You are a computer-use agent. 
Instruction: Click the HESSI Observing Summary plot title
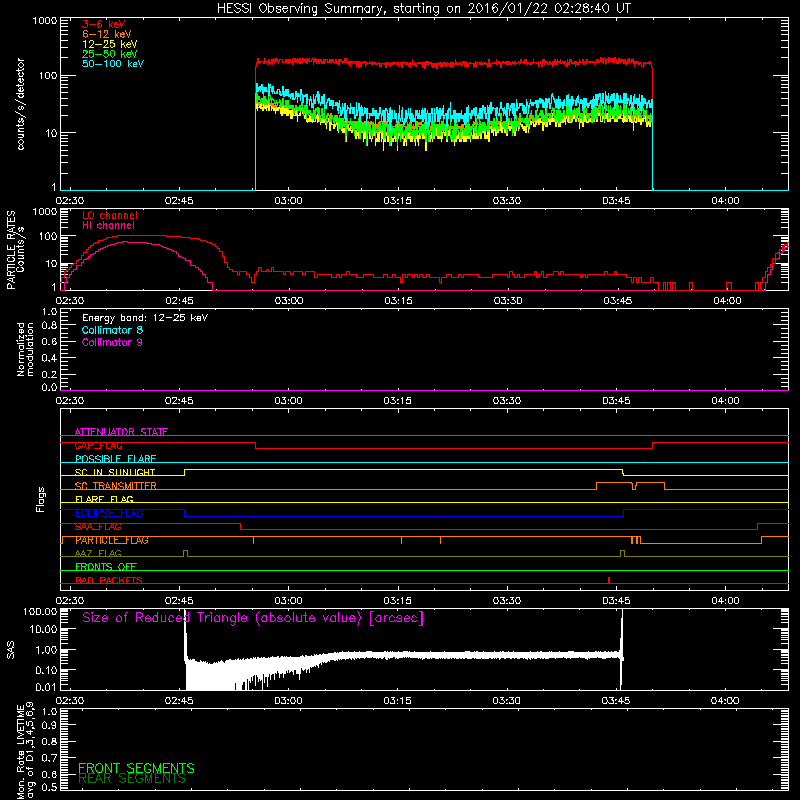point(423,9)
